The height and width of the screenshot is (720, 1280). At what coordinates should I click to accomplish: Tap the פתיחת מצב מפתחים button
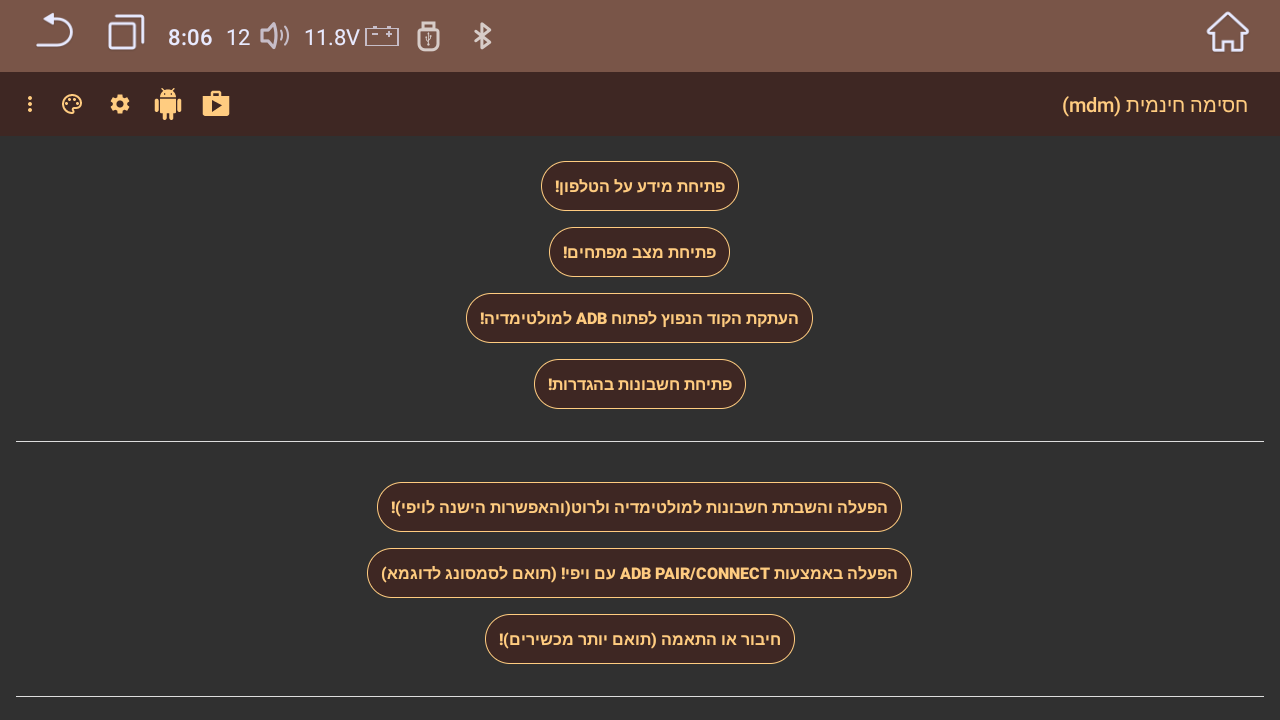(640, 252)
